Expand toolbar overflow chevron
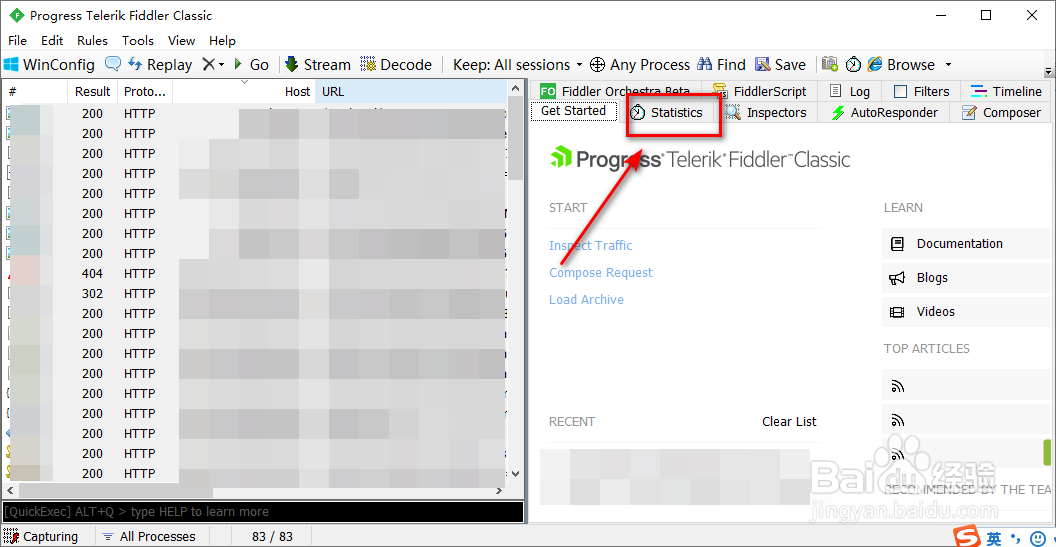Image resolution: width=1056 pixels, height=547 pixels. click(1048, 71)
